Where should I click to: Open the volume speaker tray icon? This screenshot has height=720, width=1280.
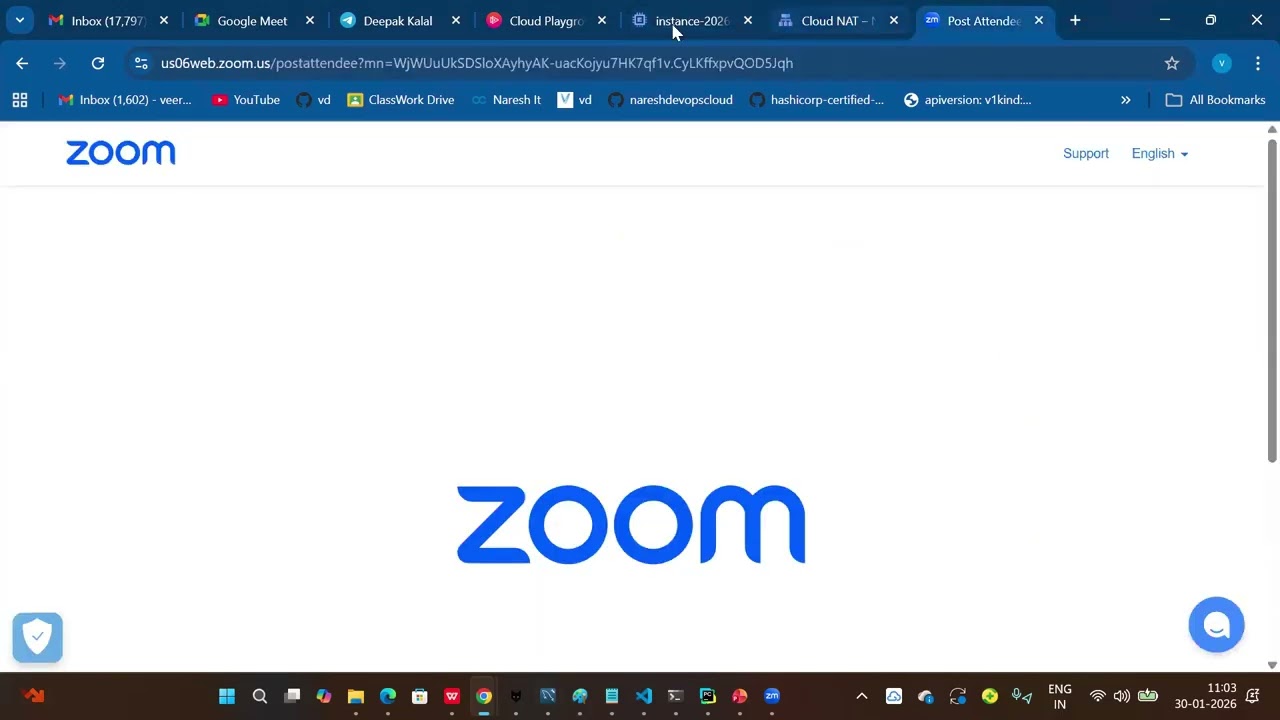click(1121, 696)
